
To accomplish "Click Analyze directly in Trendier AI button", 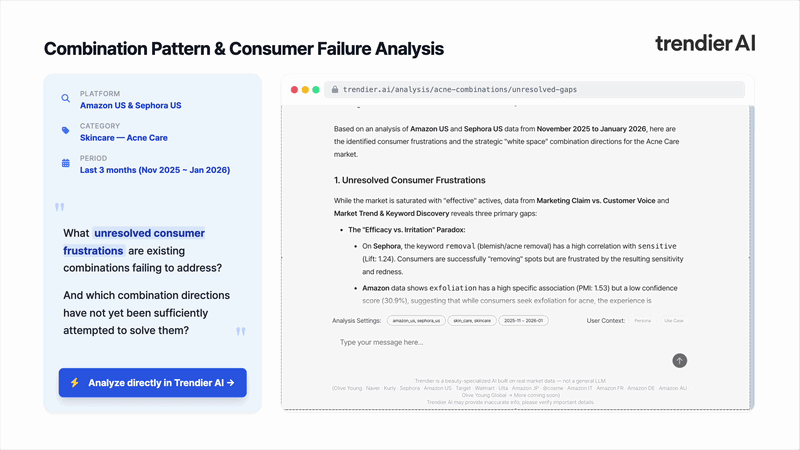I will pyautogui.click(x=152, y=382).
